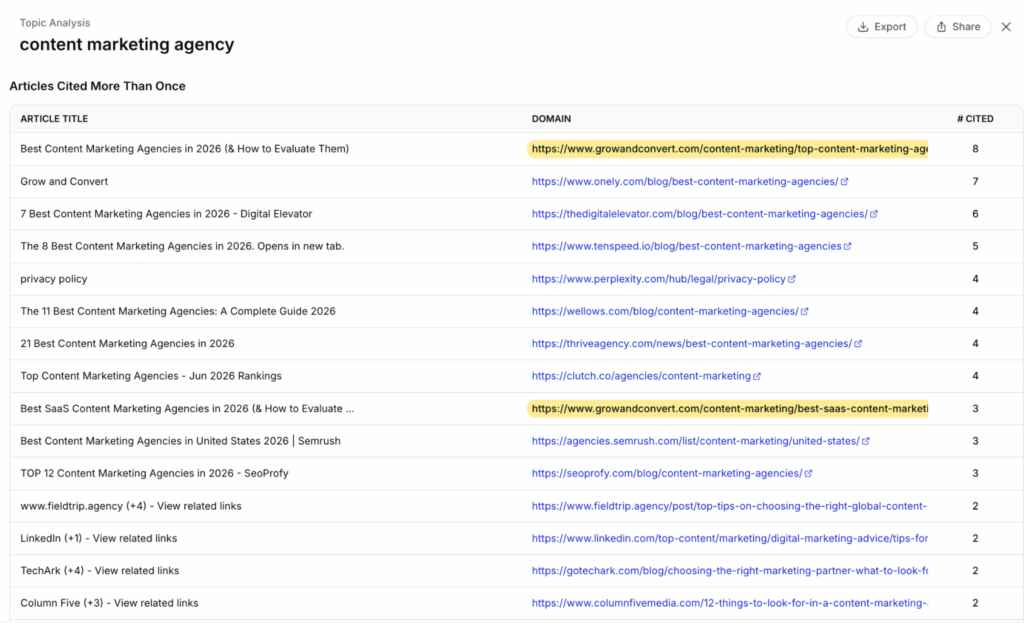Open the fieldtrip.agency post link

click(729, 506)
